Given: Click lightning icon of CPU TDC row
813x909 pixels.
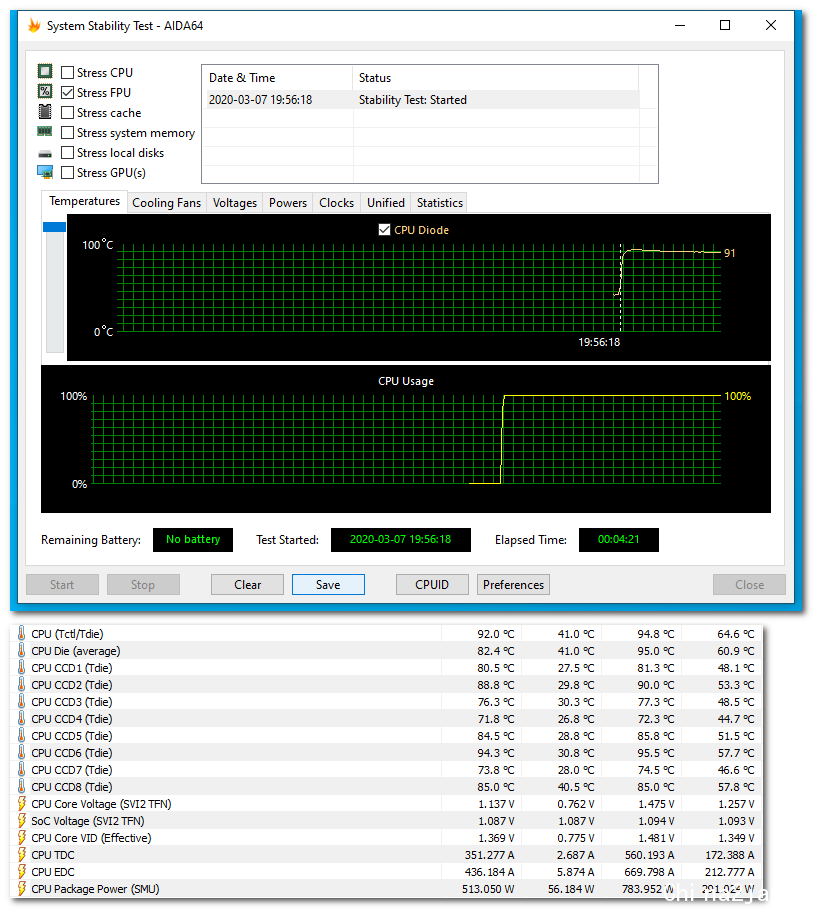Looking at the screenshot, I should click(x=21, y=855).
